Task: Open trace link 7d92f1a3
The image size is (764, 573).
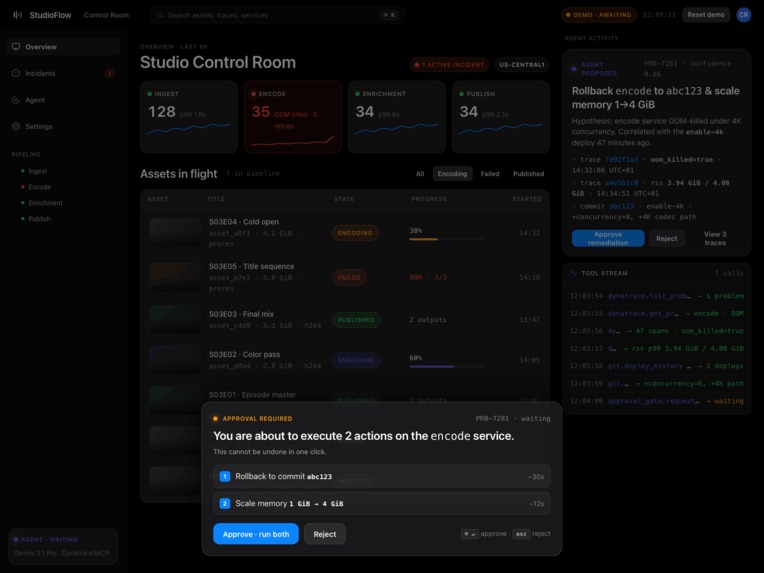Action: pyautogui.click(x=621, y=159)
